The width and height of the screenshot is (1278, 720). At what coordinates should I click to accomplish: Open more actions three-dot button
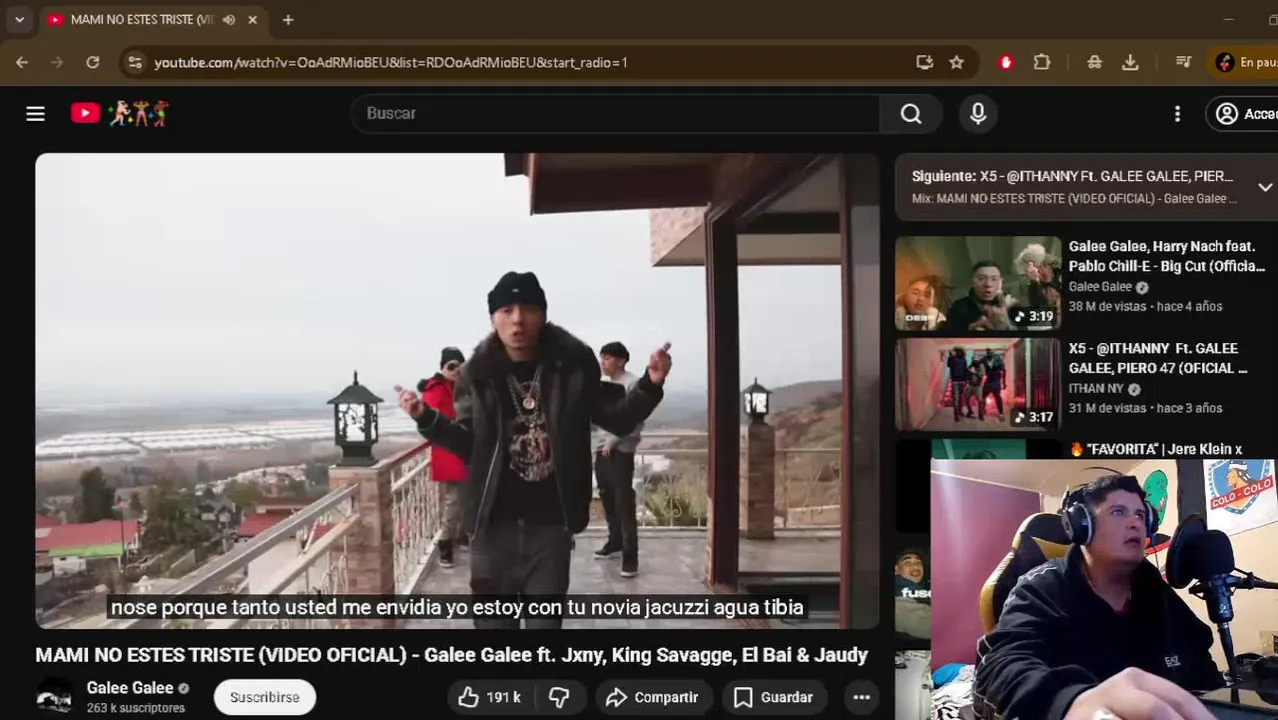click(861, 697)
